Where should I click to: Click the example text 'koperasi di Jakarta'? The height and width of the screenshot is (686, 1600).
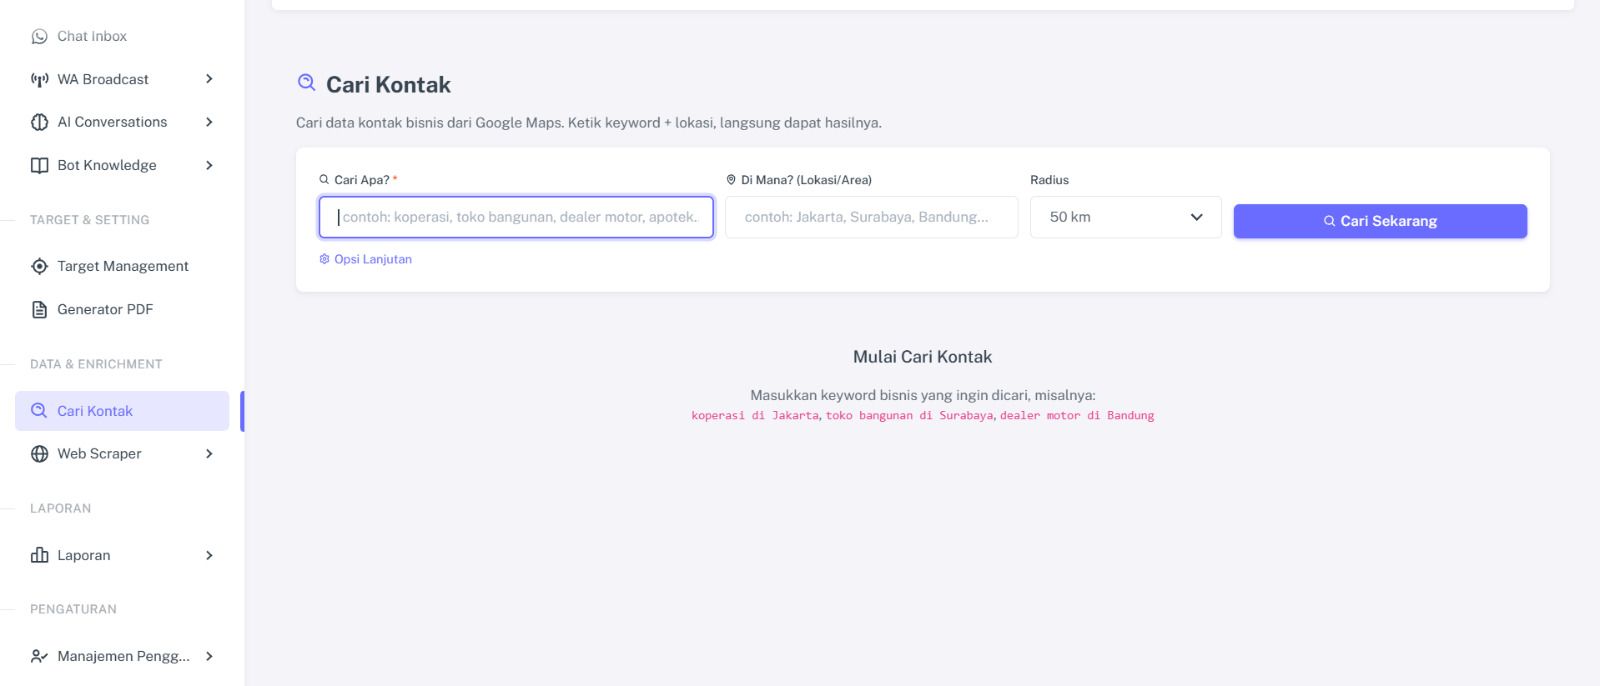pos(755,415)
